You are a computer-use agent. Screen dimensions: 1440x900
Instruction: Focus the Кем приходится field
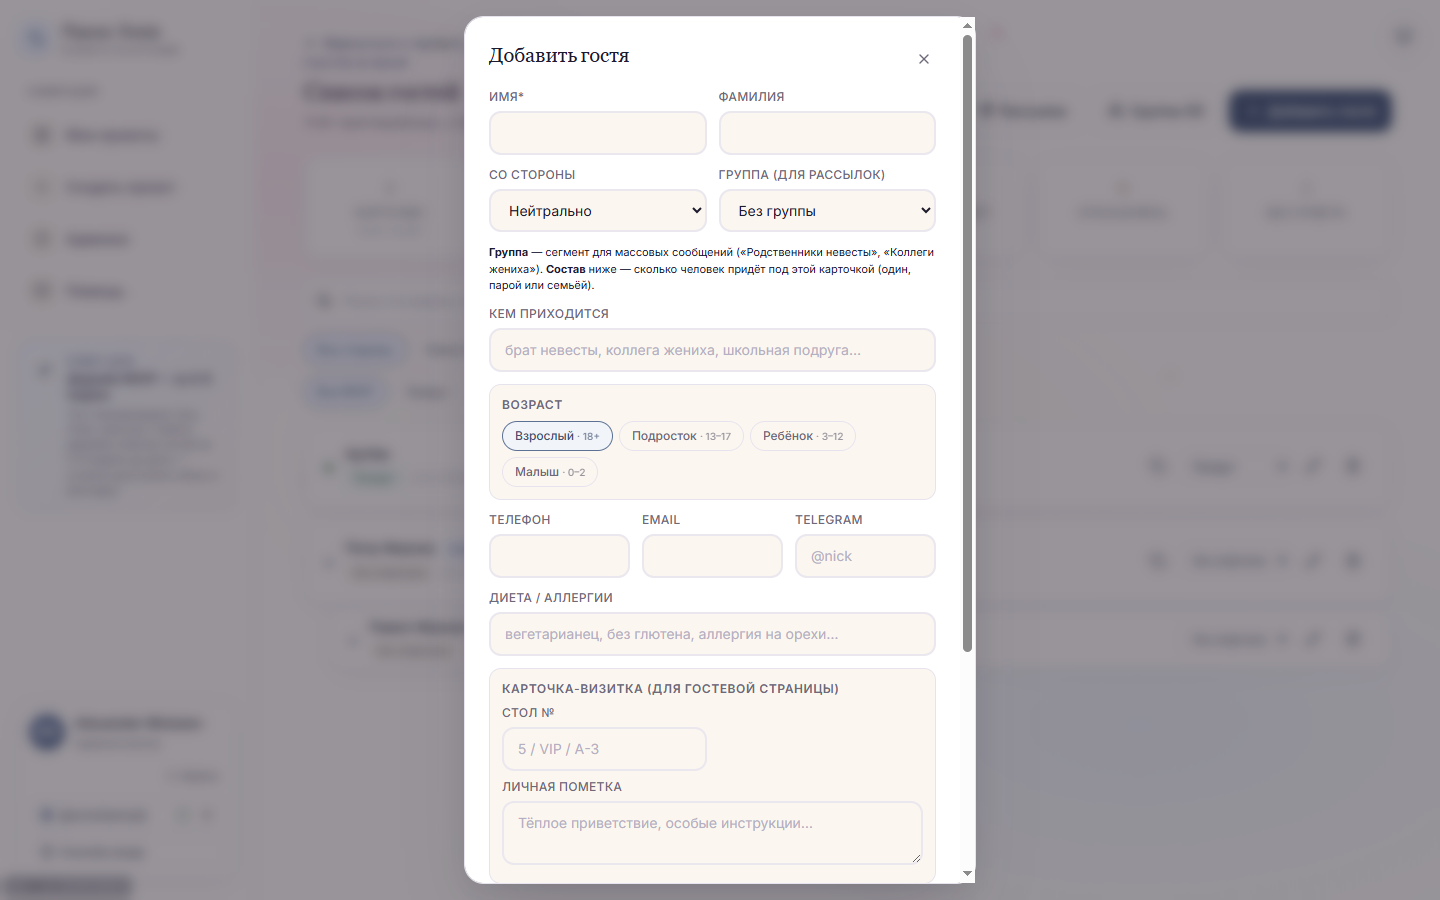click(x=712, y=350)
